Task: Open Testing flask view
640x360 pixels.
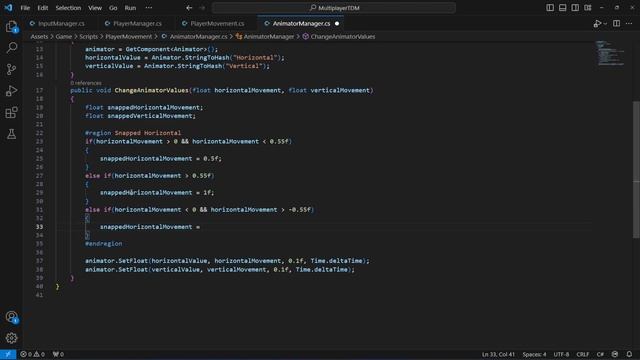Action: [x=11, y=134]
